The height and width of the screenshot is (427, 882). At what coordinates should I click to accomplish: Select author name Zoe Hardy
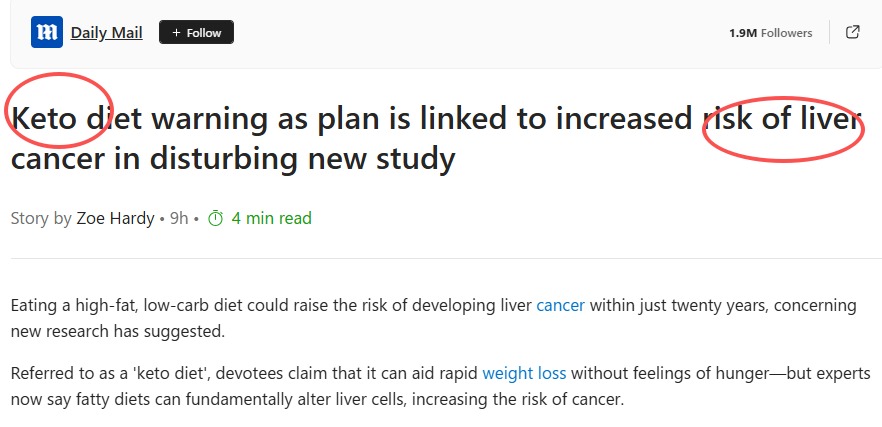115,218
